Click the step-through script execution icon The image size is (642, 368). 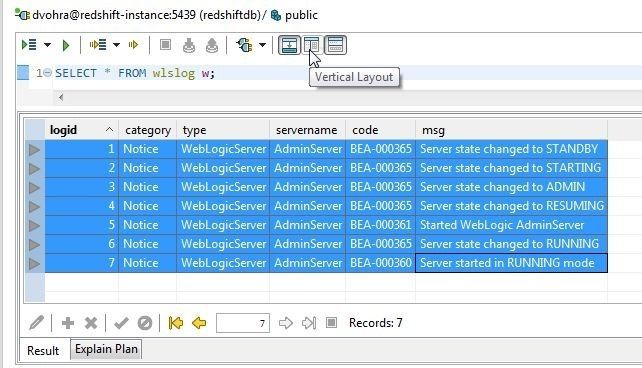(x=98, y=45)
